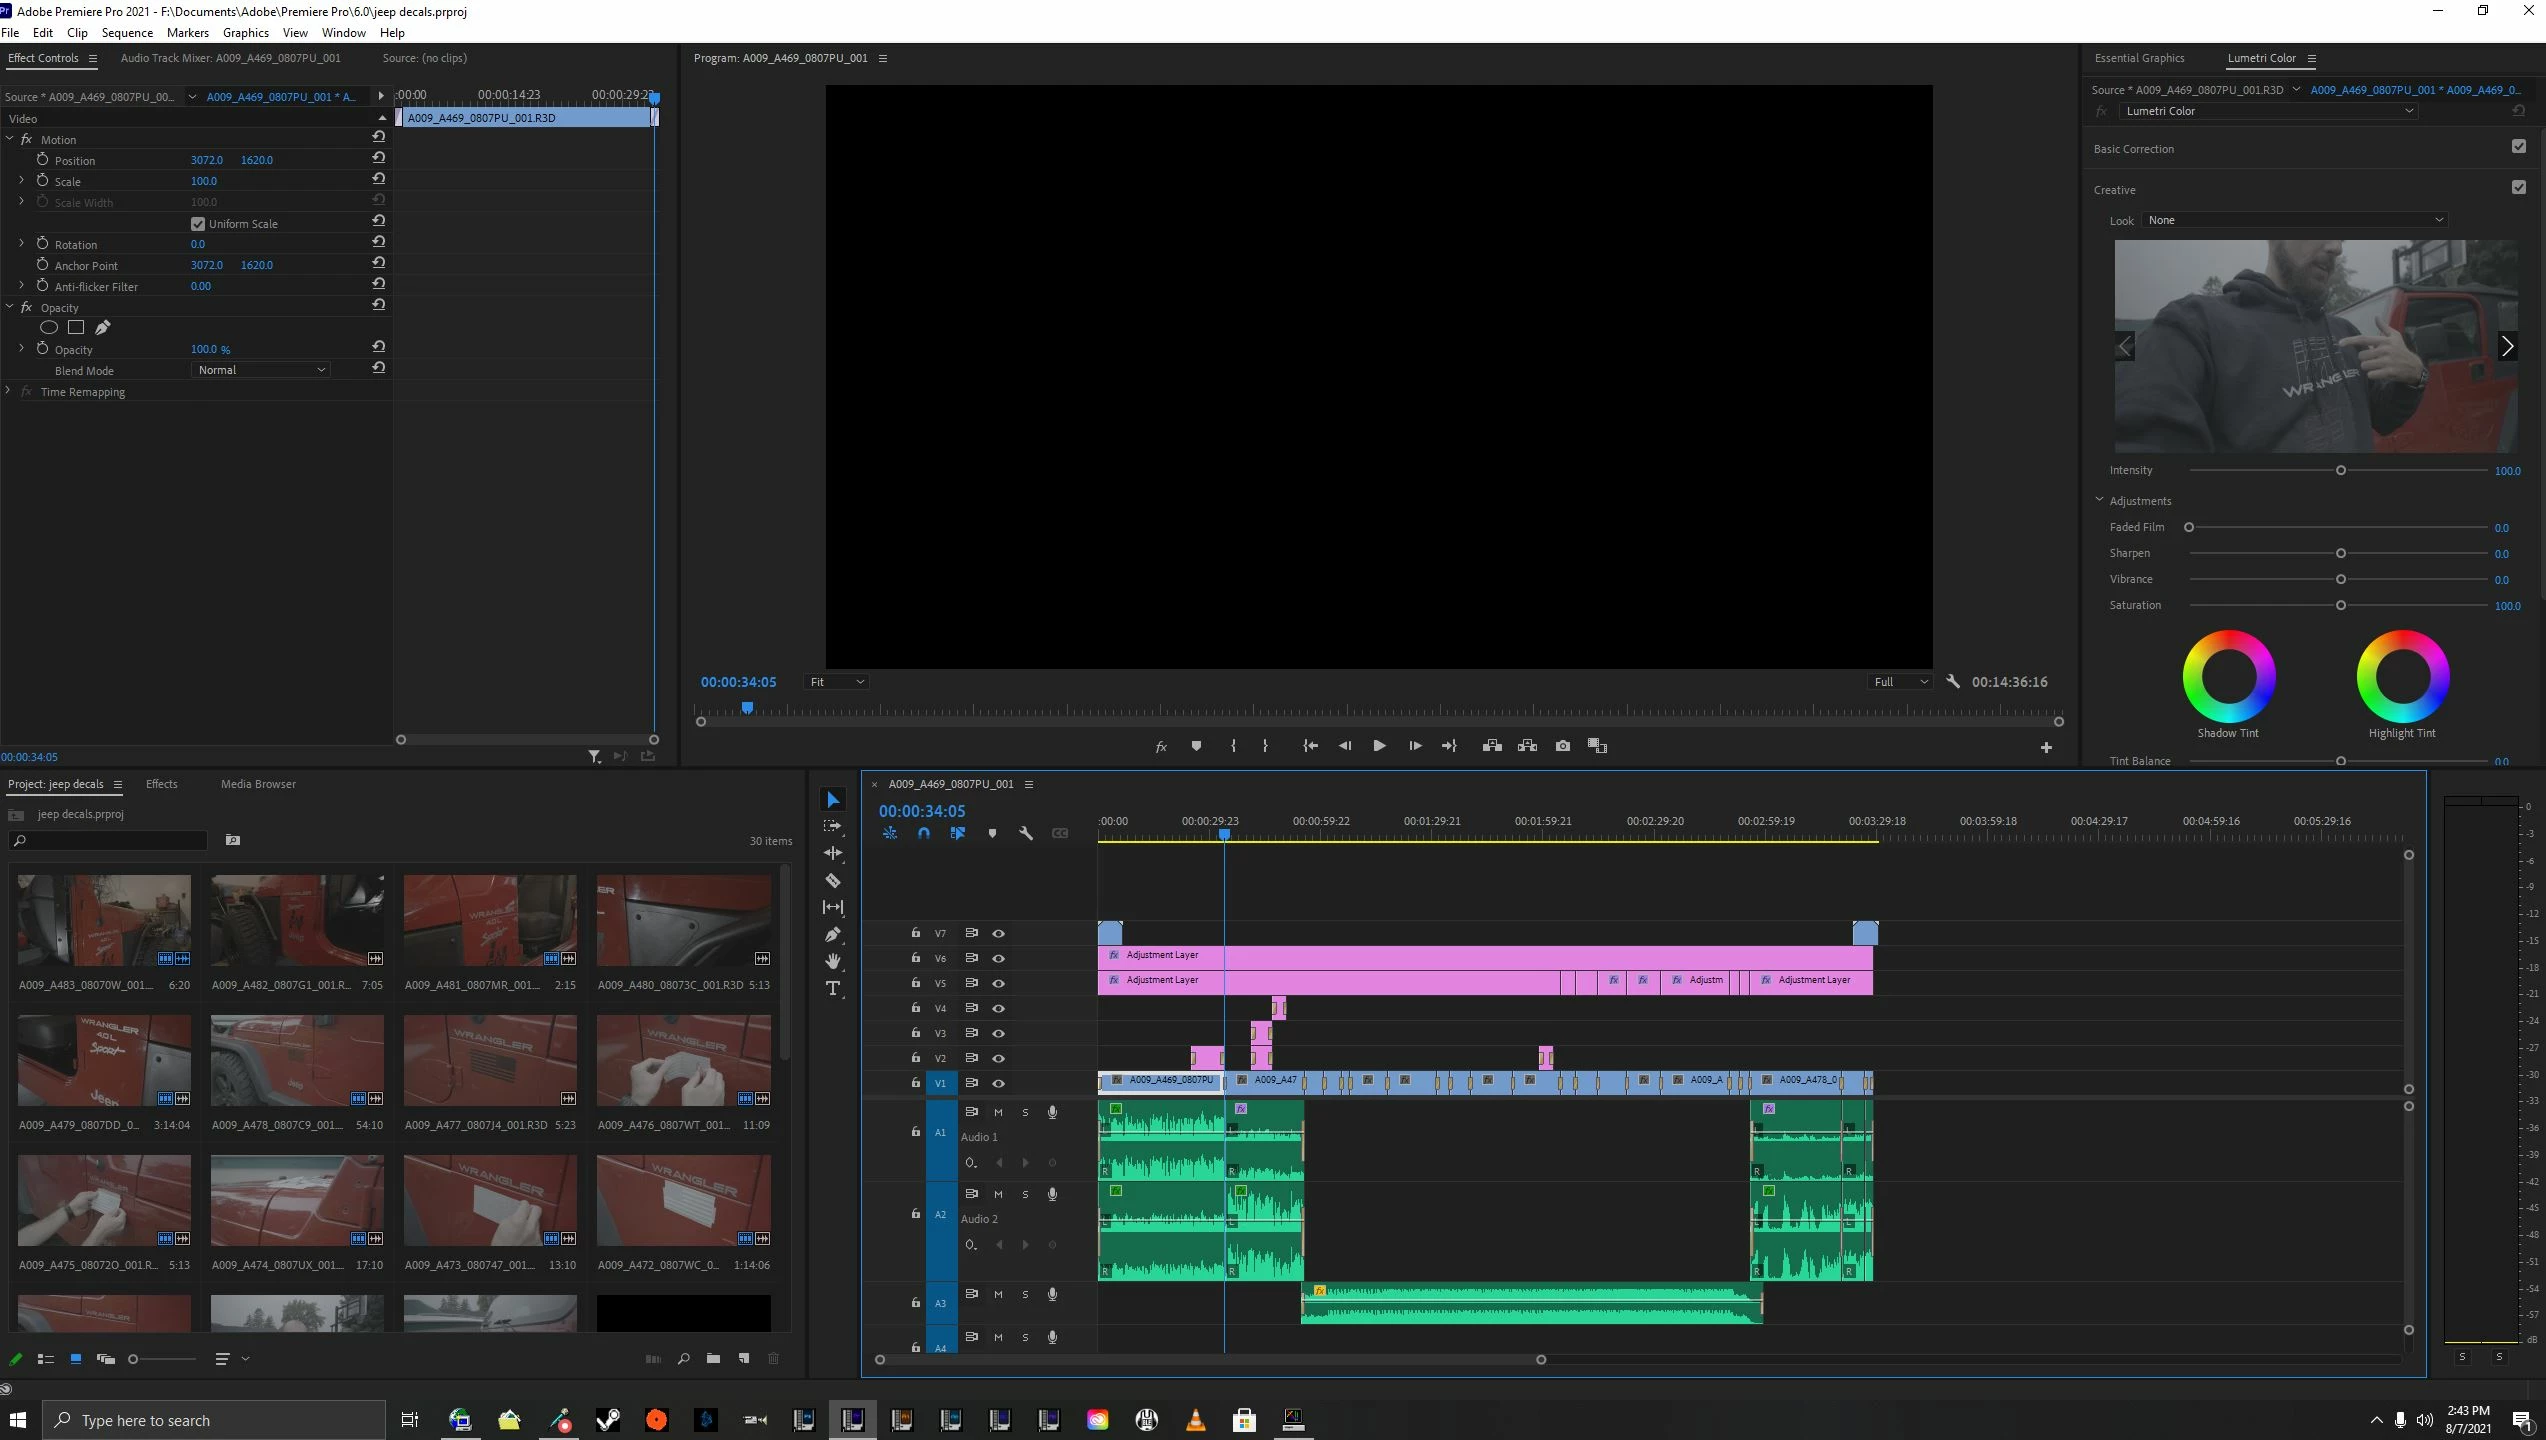The height and width of the screenshot is (1440, 2546).
Task: Click Add Marker button in Program monitor
Action: pos(1196,746)
